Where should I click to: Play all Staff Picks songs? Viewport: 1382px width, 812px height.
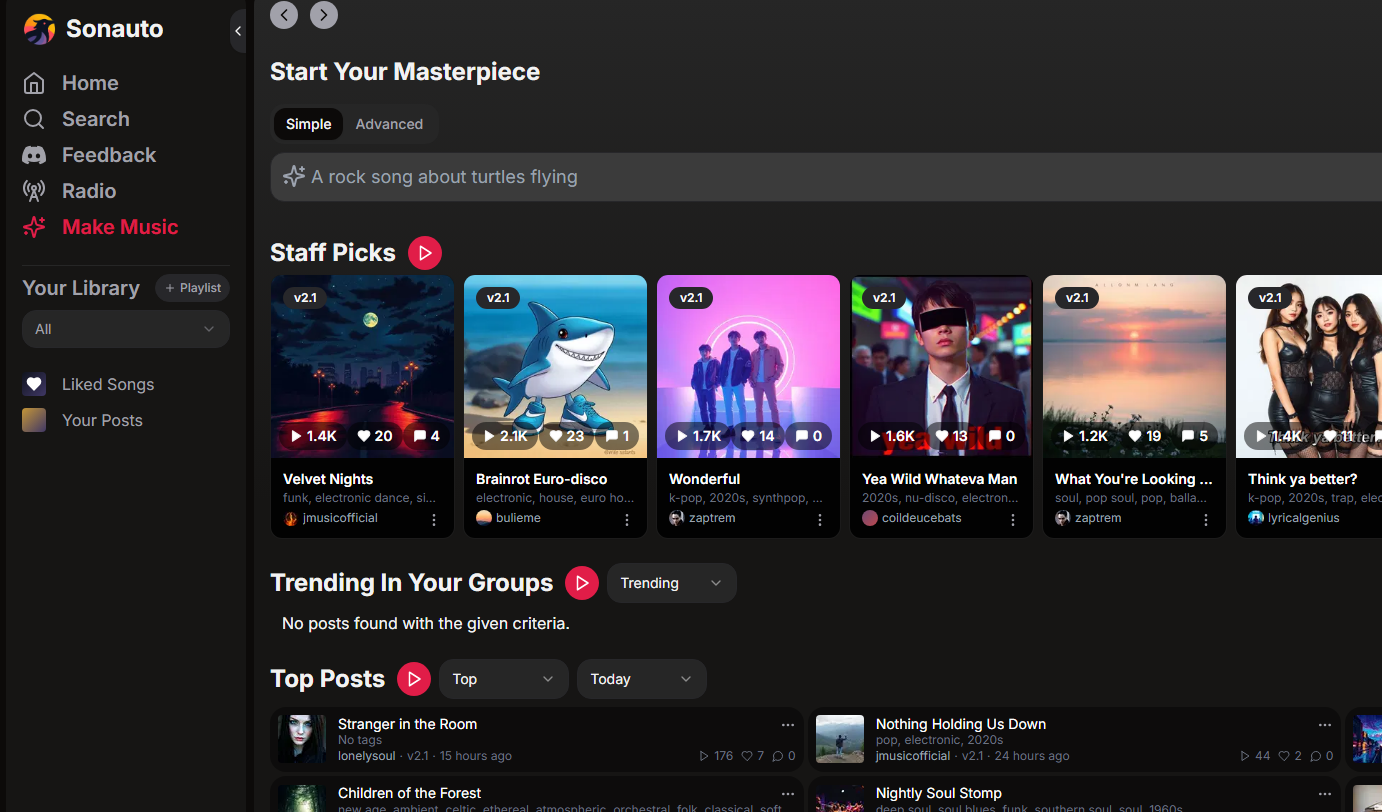(x=424, y=253)
